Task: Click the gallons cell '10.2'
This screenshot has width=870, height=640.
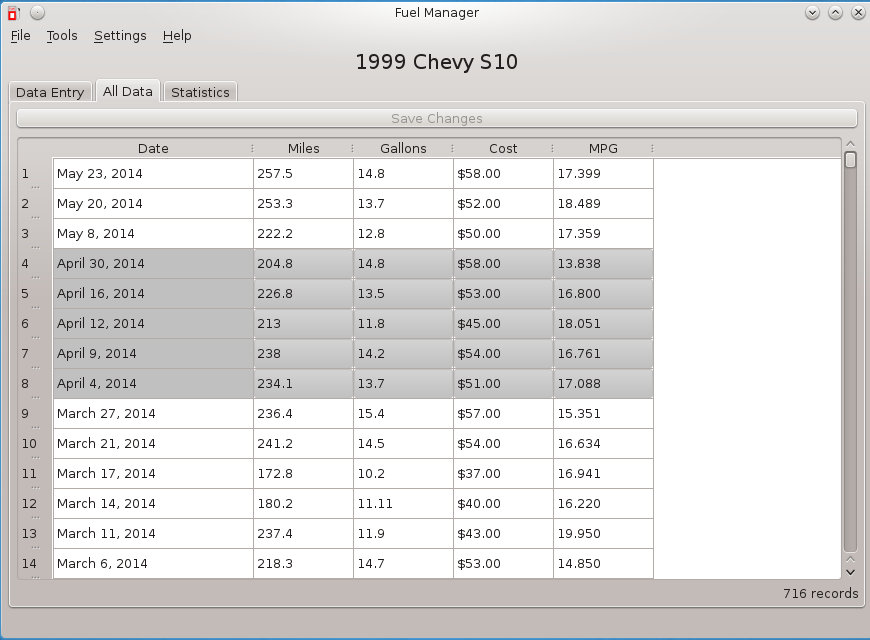Action: pyautogui.click(x=403, y=473)
